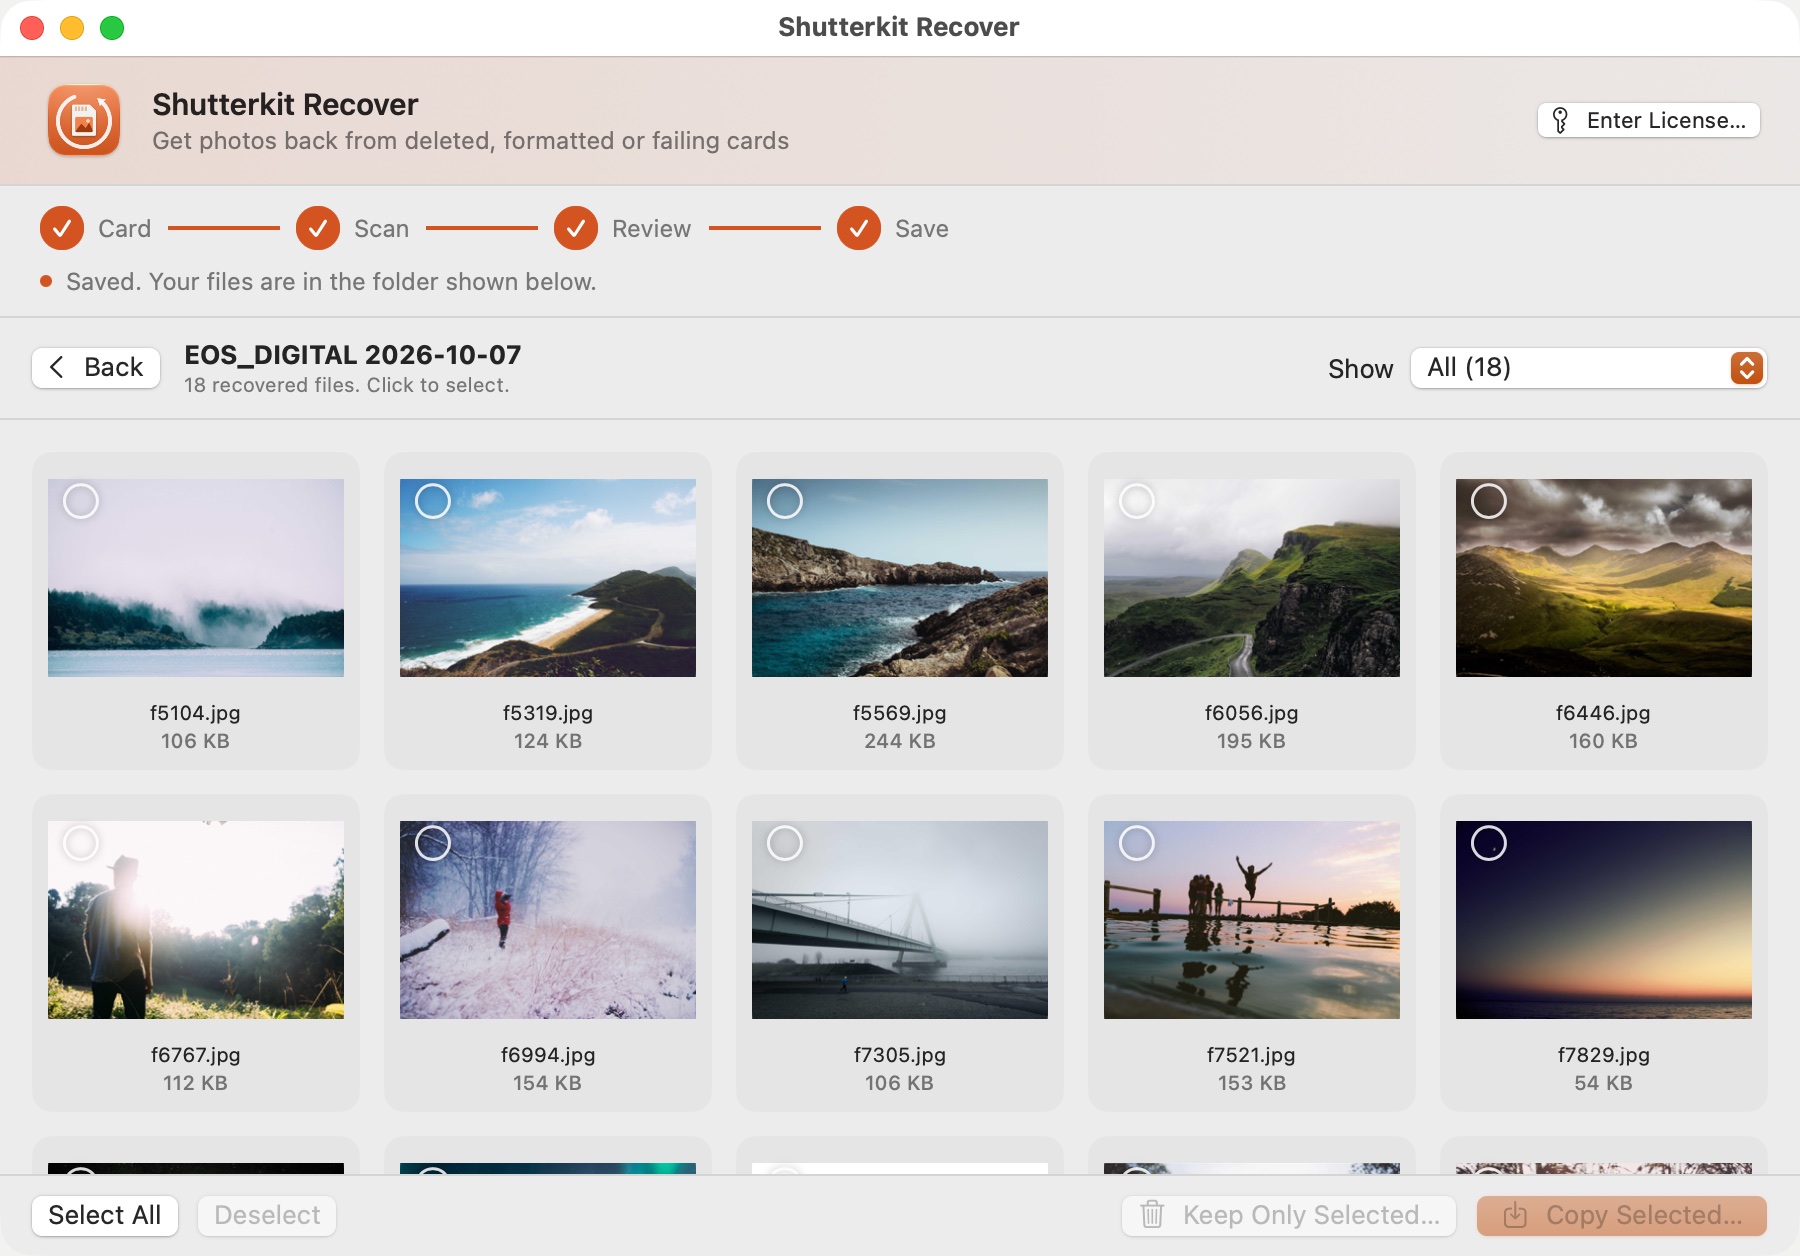Tick the f6056.jpg selection circle
Image resolution: width=1800 pixels, height=1256 pixels.
pos(1137,501)
